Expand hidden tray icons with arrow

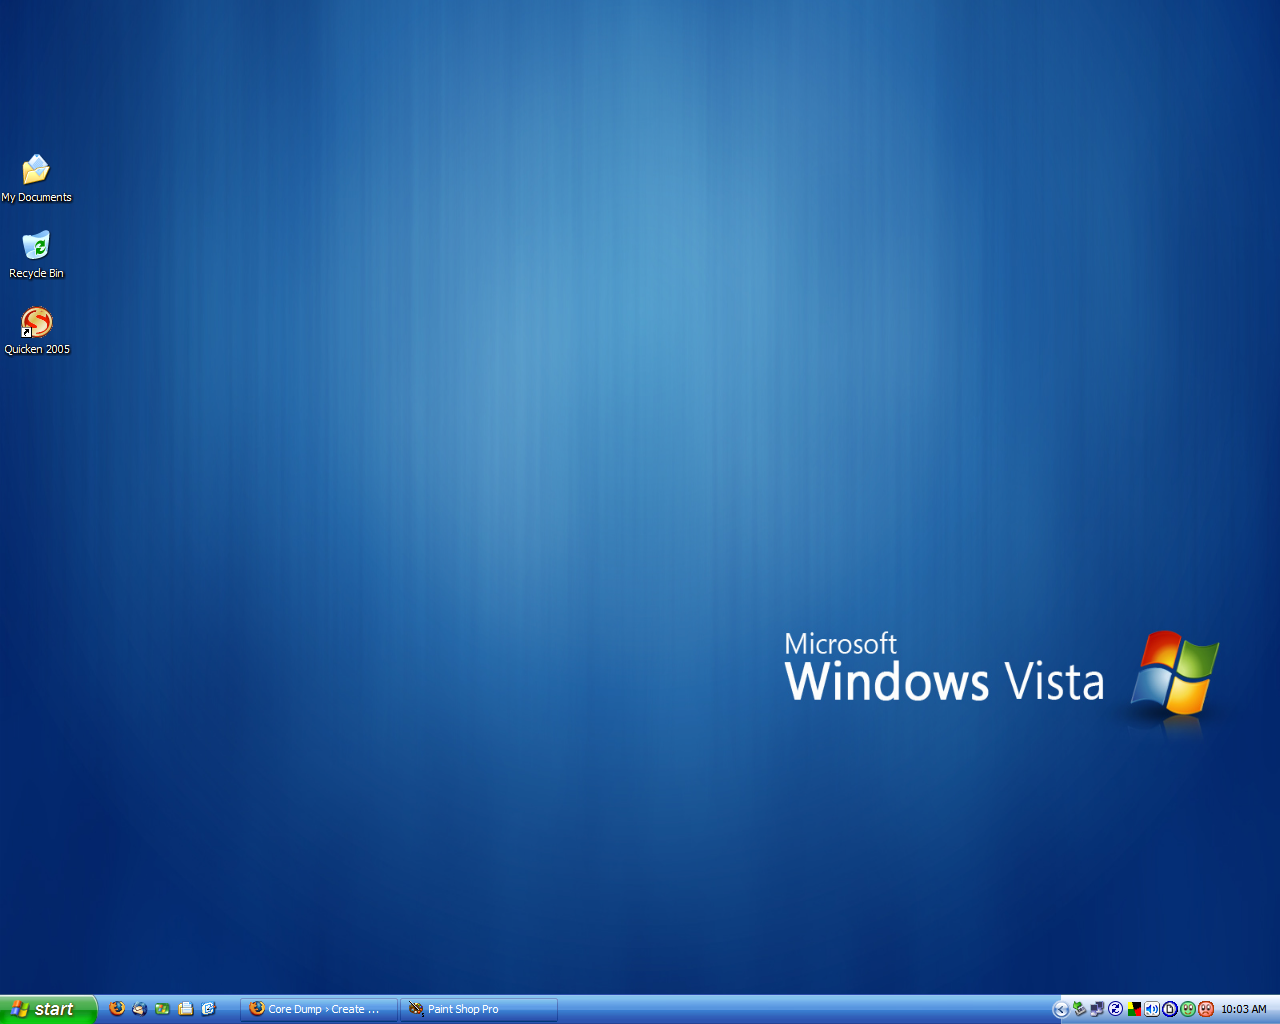[x=1061, y=1009]
